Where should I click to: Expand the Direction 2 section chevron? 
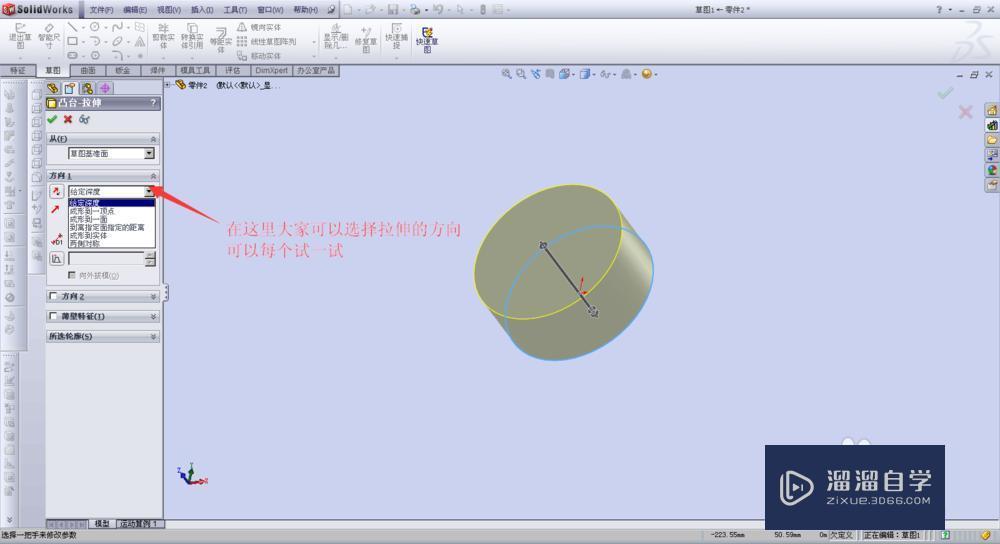click(x=153, y=297)
